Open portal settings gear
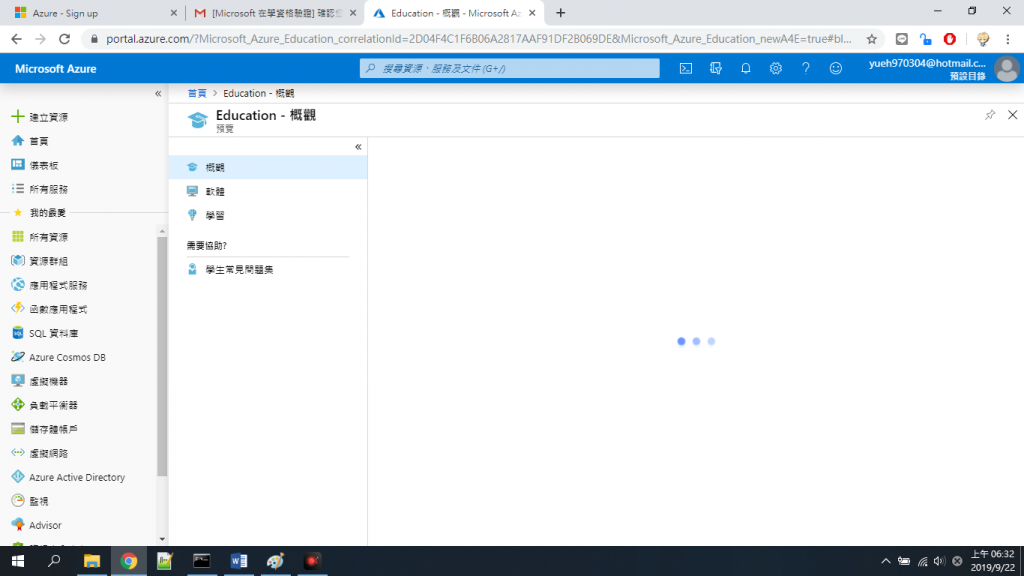The image size is (1024, 576). click(x=776, y=68)
